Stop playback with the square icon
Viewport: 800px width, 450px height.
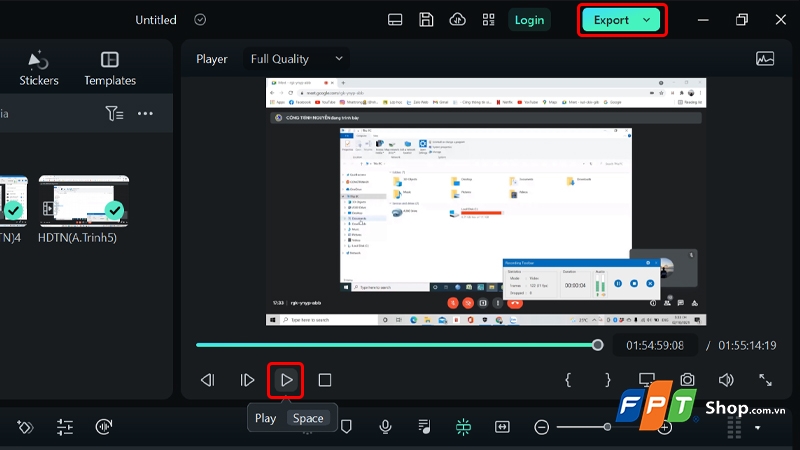[x=325, y=380]
